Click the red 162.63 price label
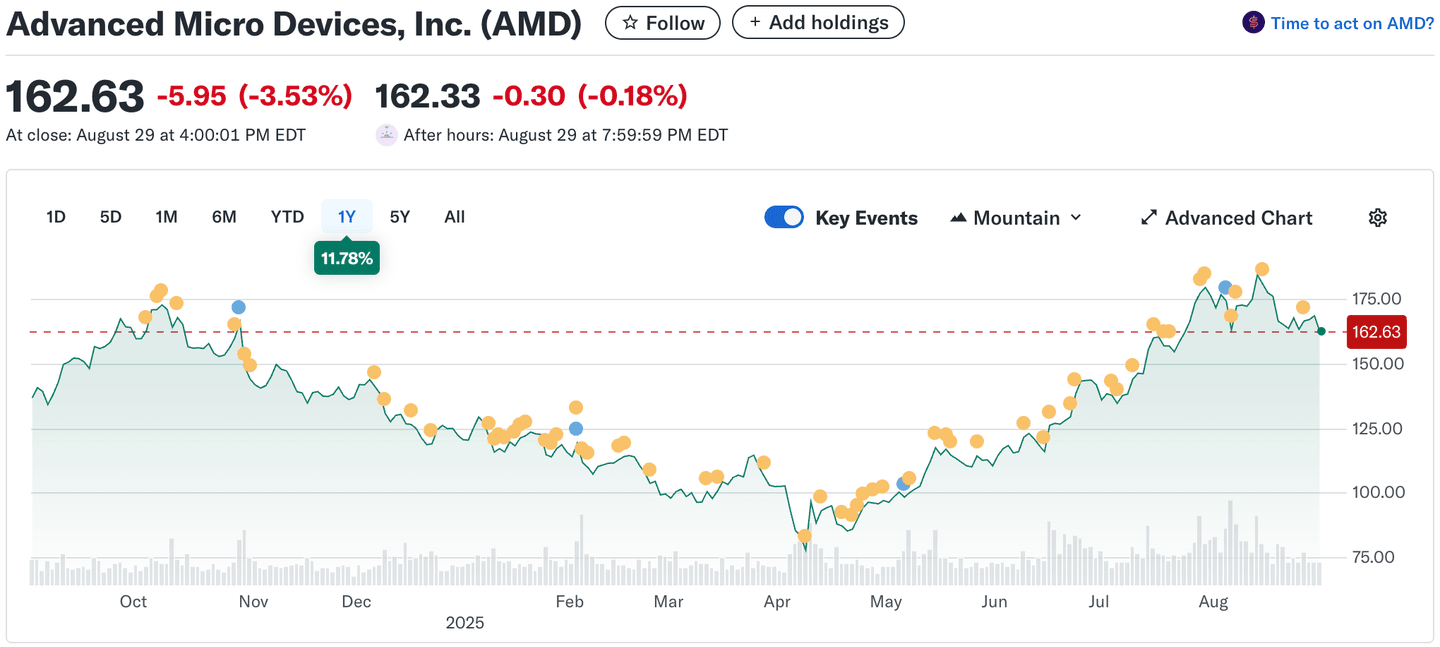Image resolution: width=1440 pixels, height=647 pixels. point(1376,332)
